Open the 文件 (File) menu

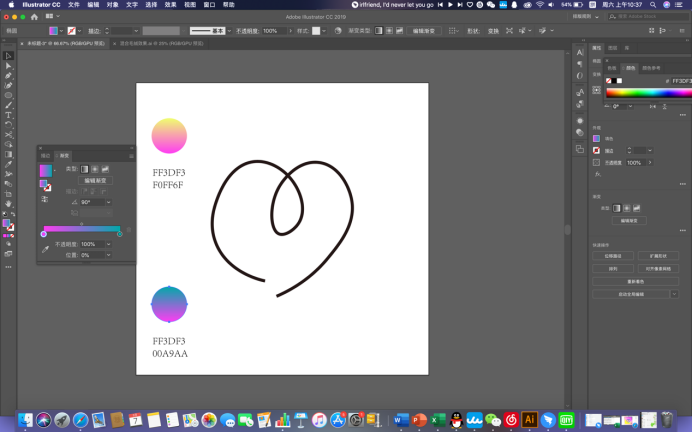tap(74, 5)
